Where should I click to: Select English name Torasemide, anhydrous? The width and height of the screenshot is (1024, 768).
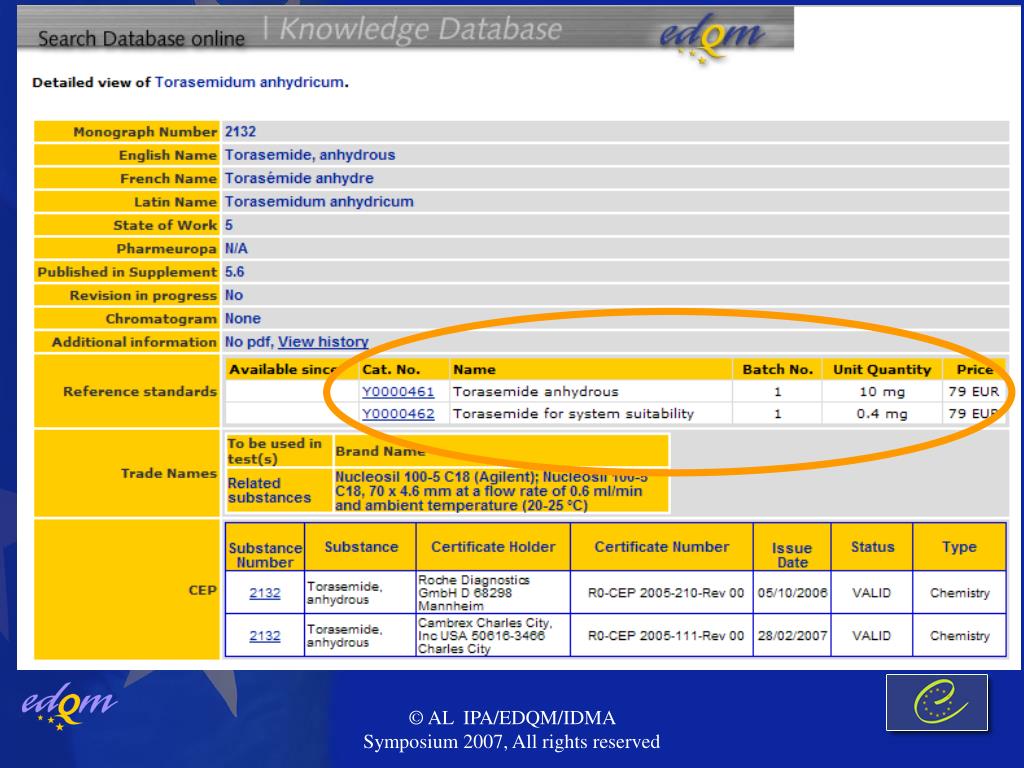coord(310,155)
